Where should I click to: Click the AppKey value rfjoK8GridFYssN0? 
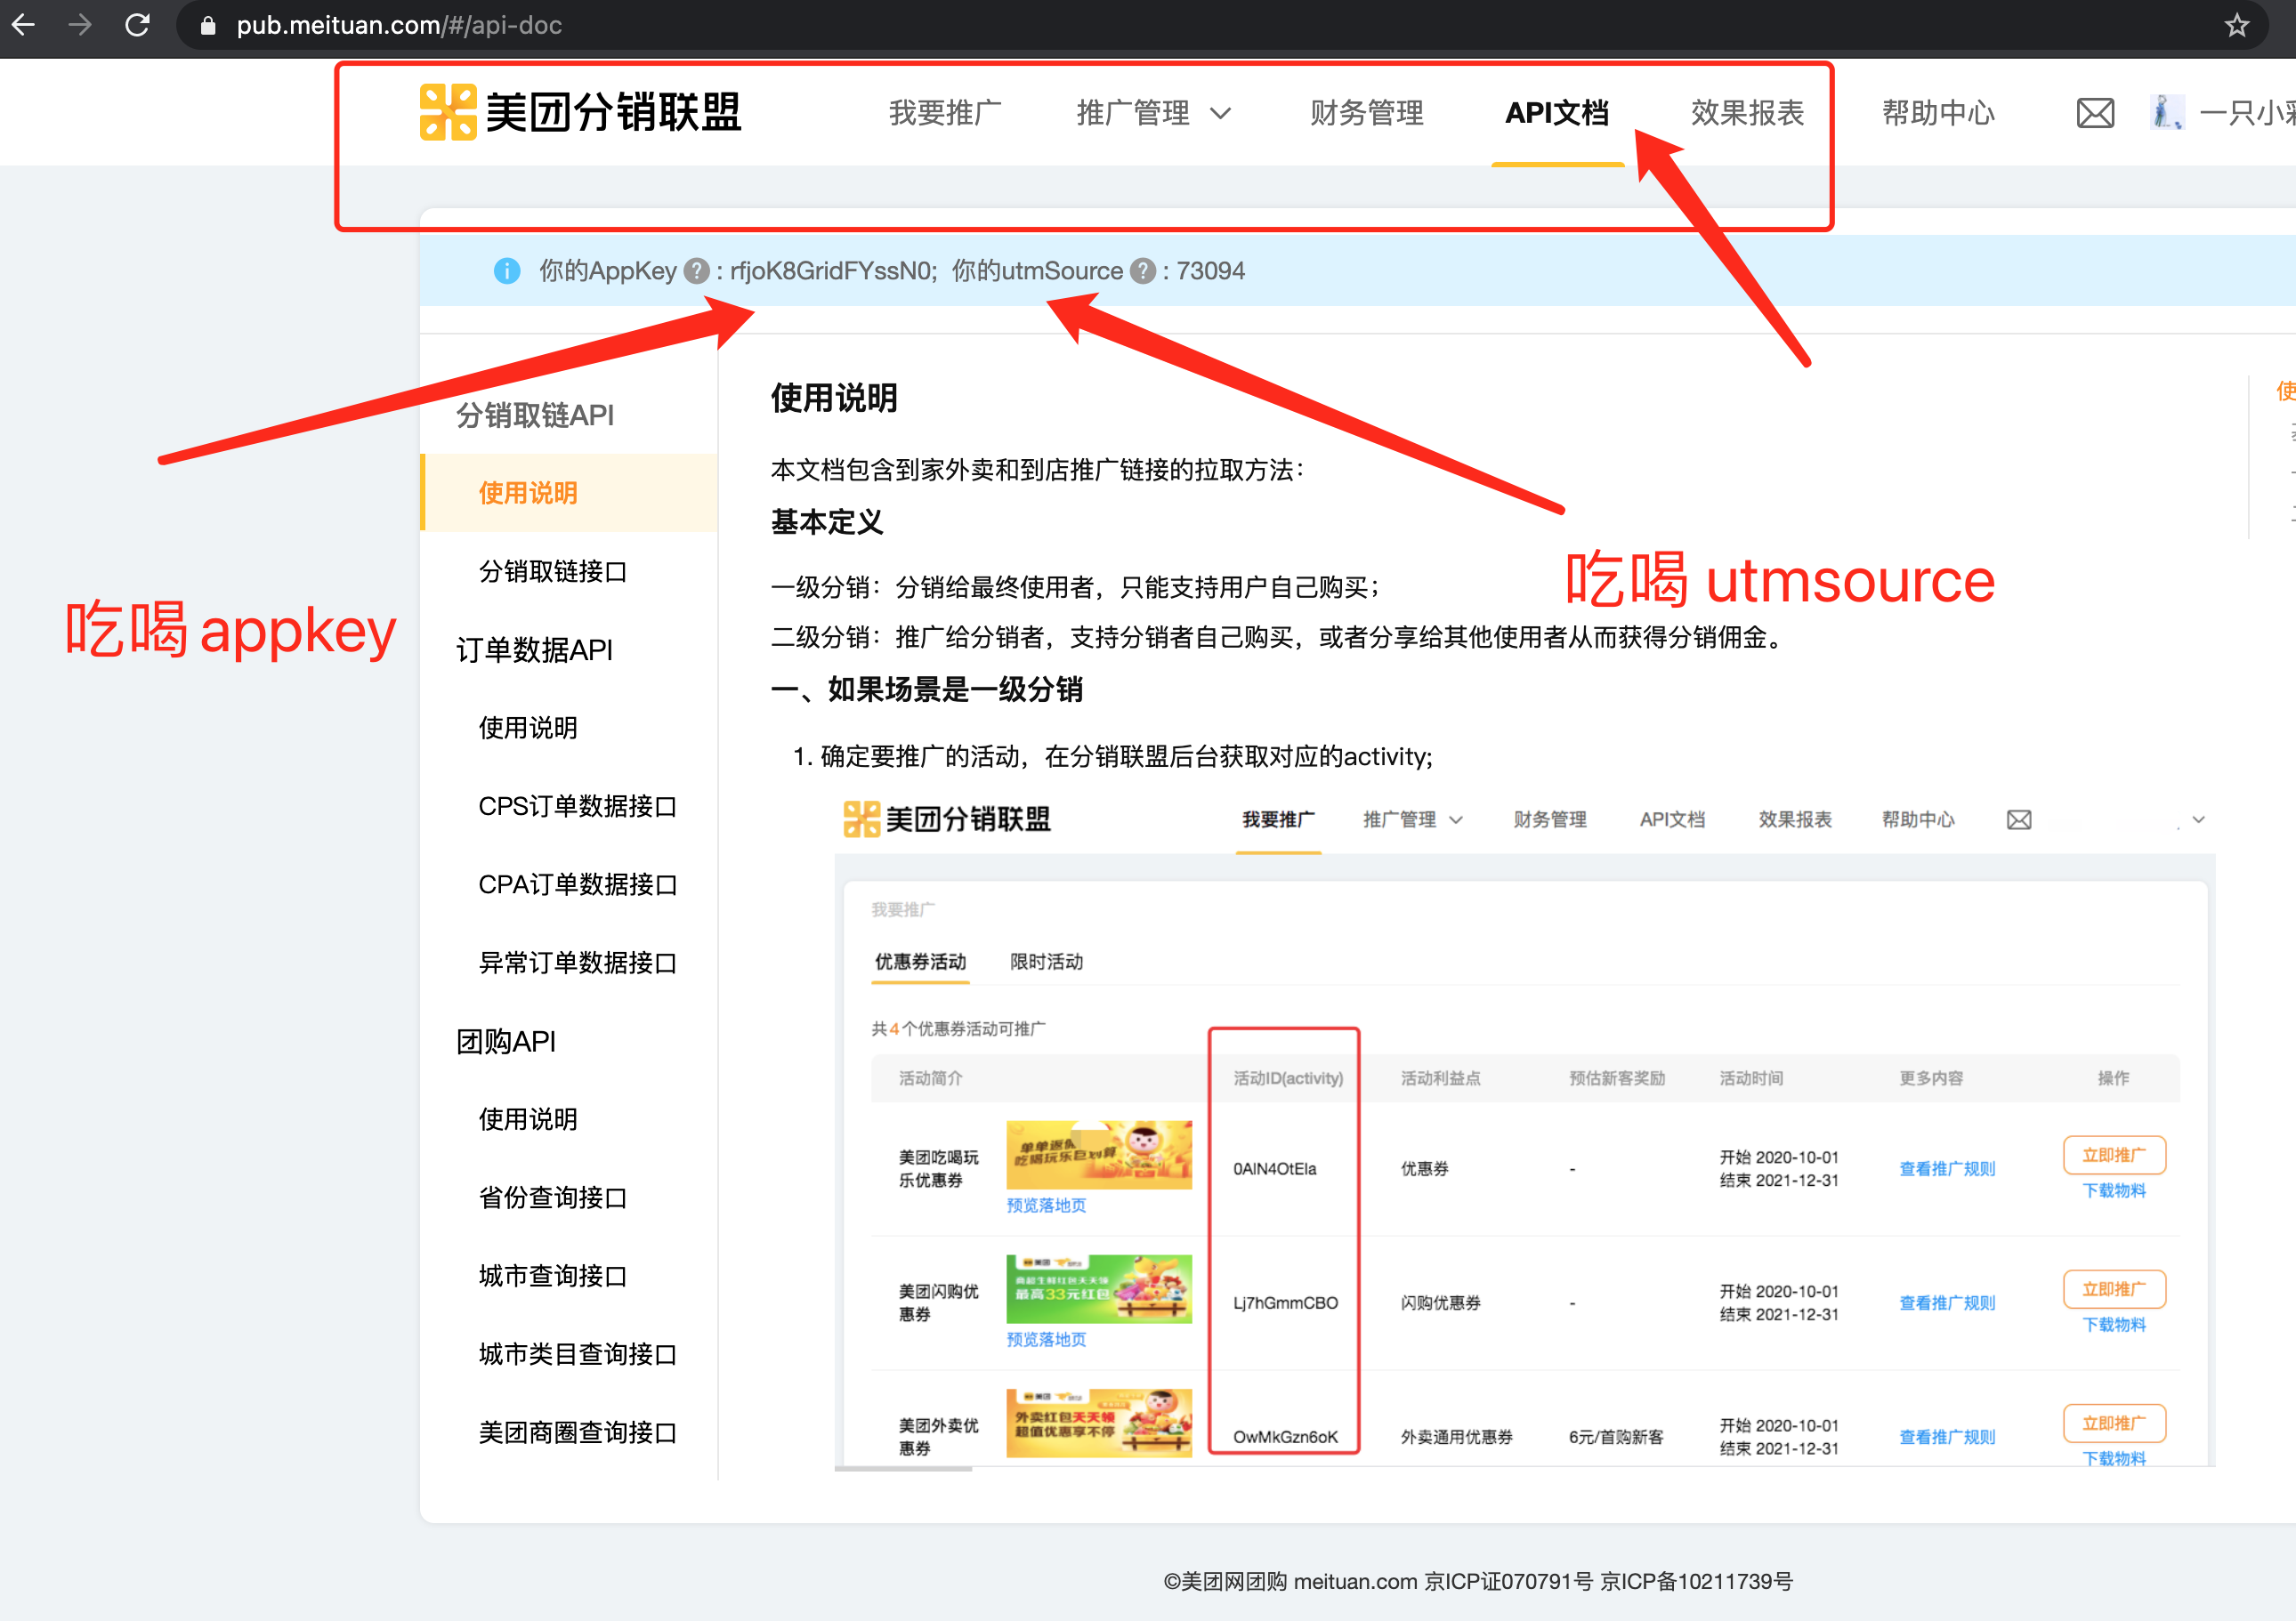click(831, 271)
